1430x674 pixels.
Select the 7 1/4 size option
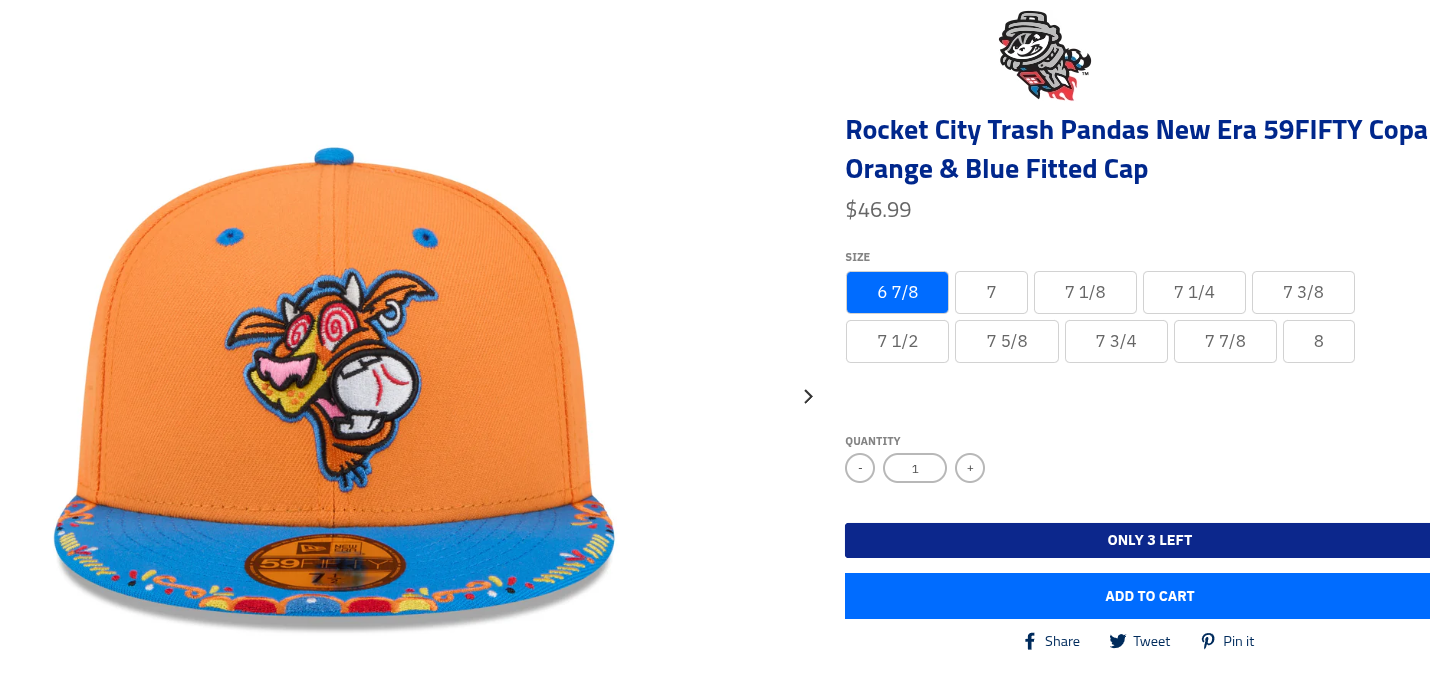pyautogui.click(x=1194, y=293)
